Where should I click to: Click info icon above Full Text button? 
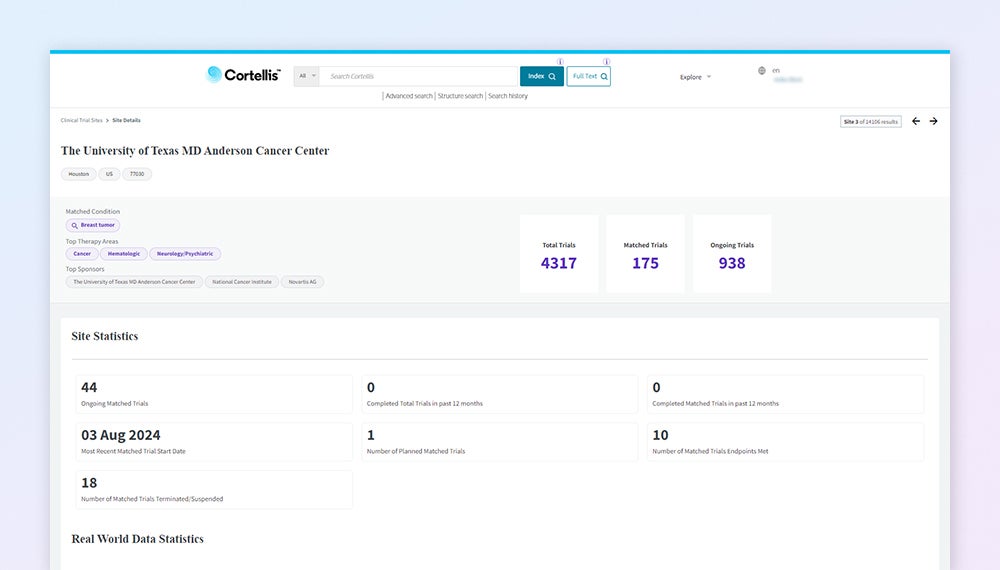(606, 62)
